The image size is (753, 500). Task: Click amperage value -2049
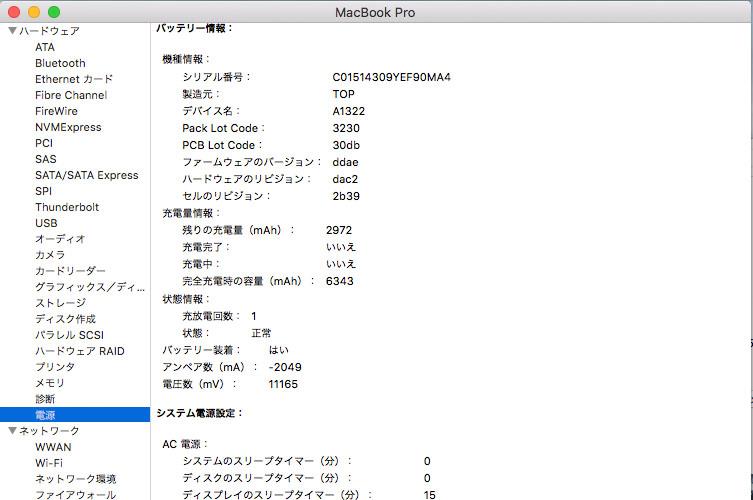tap(285, 367)
